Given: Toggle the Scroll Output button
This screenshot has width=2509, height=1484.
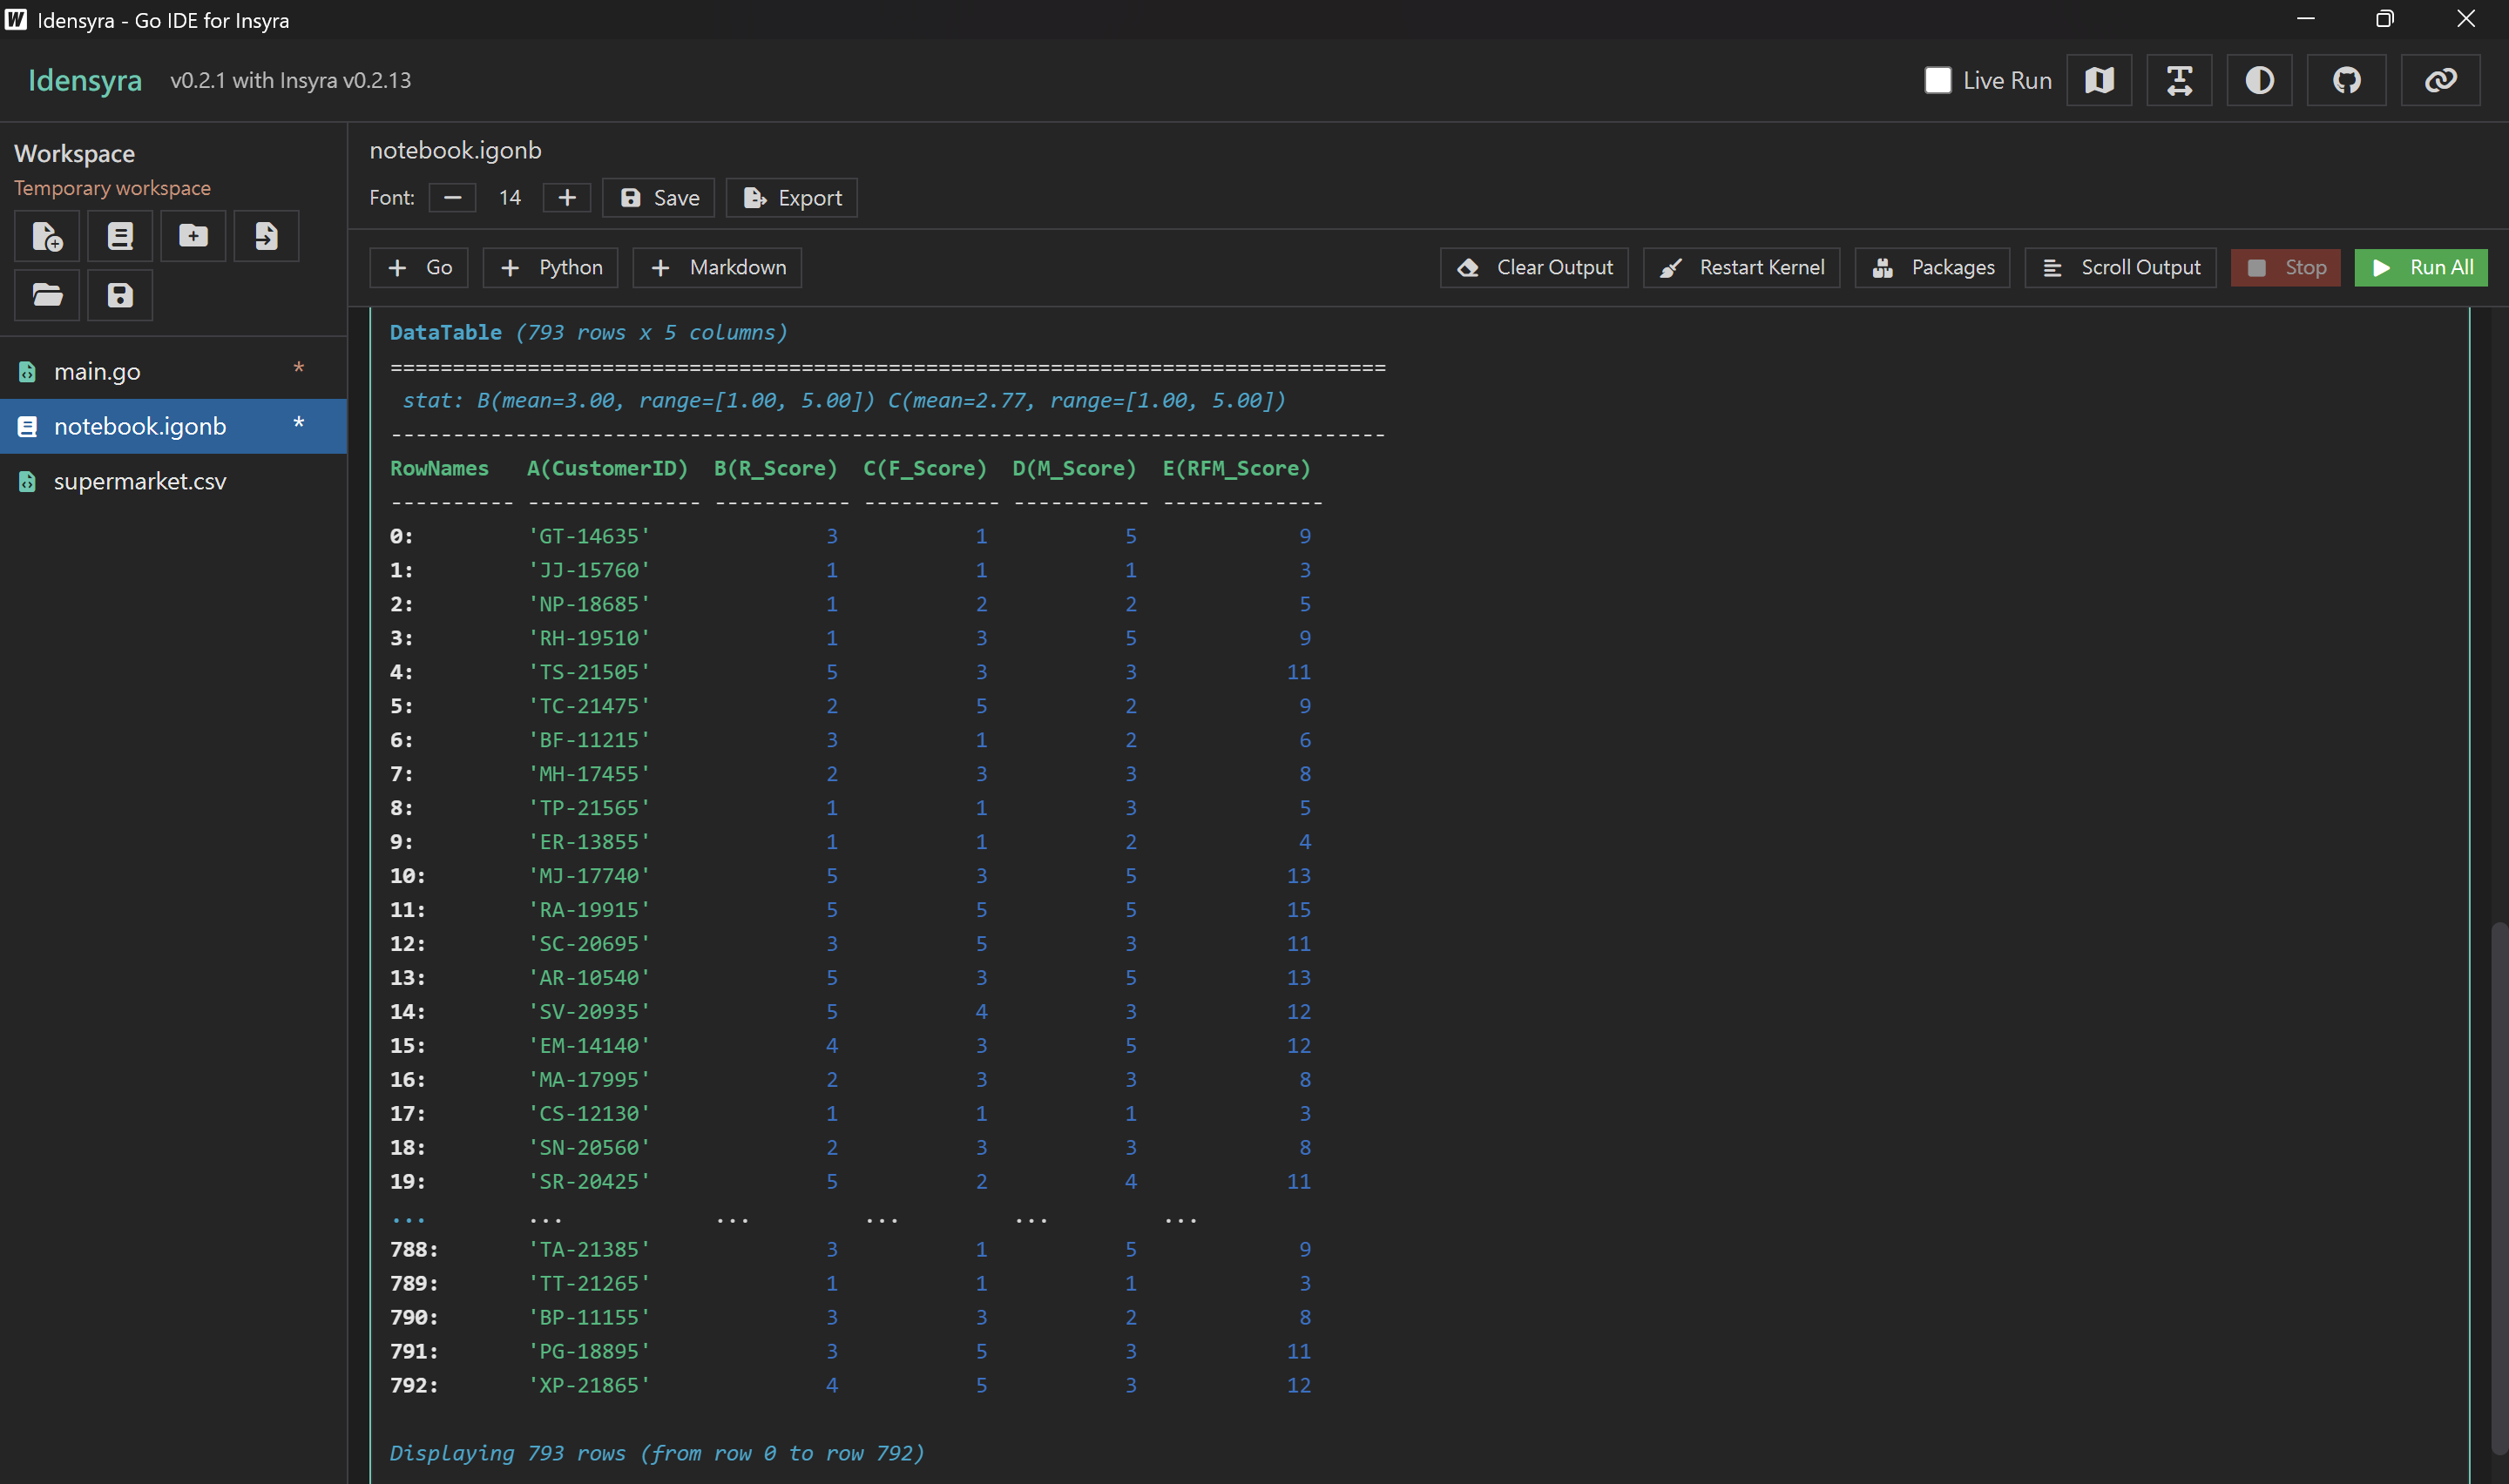Looking at the screenshot, I should click(x=2120, y=267).
